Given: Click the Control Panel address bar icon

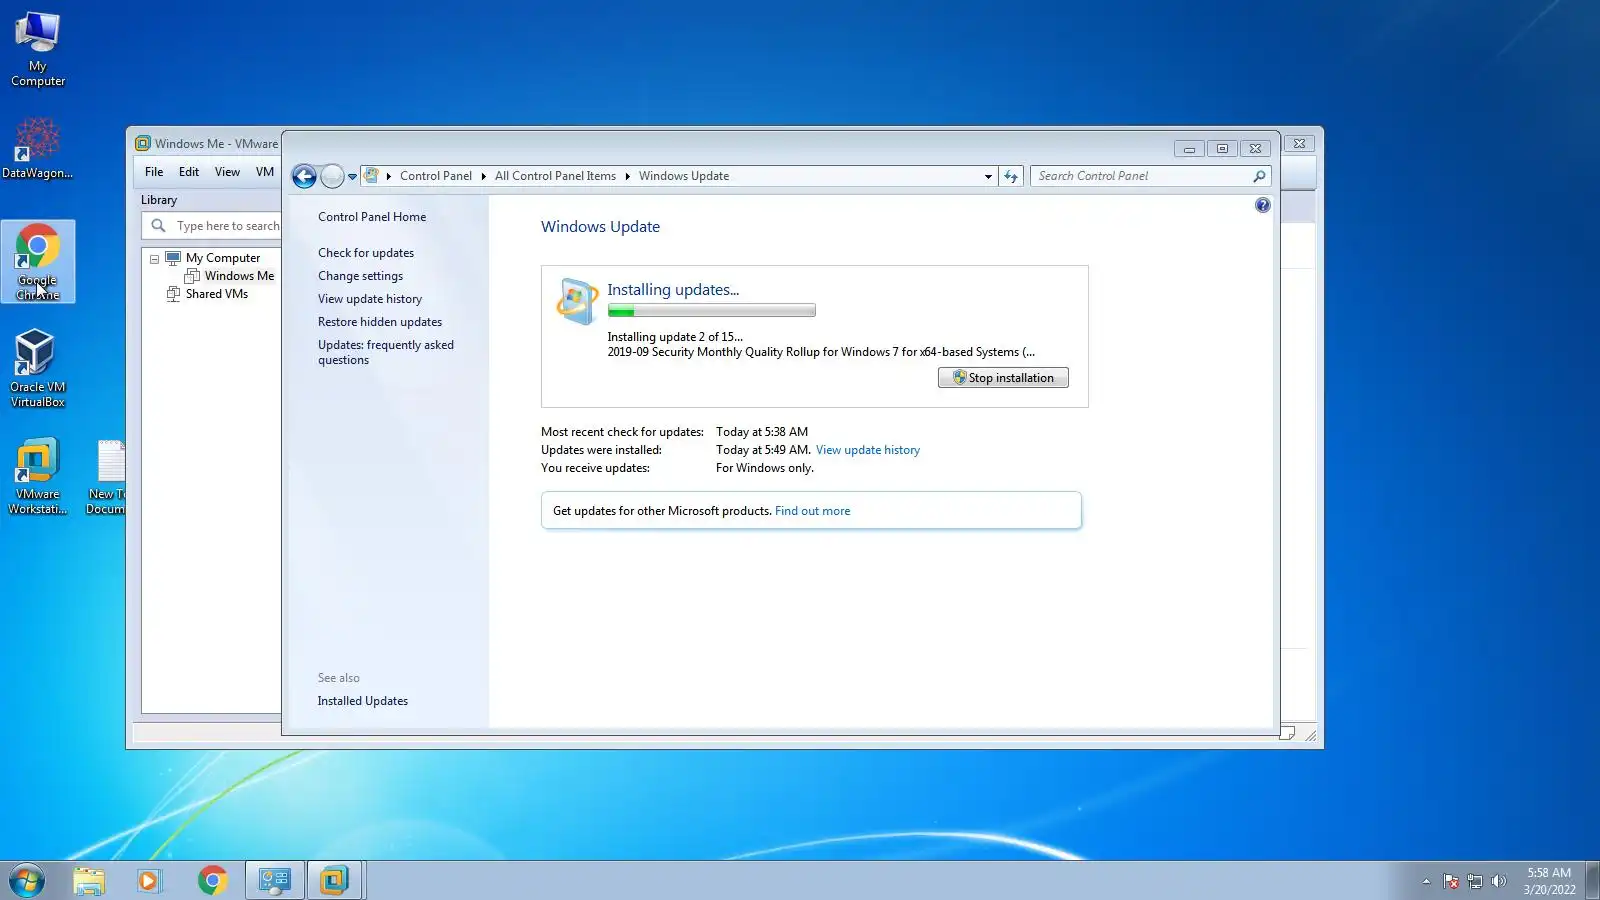Looking at the screenshot, I should tap(372, 176).
